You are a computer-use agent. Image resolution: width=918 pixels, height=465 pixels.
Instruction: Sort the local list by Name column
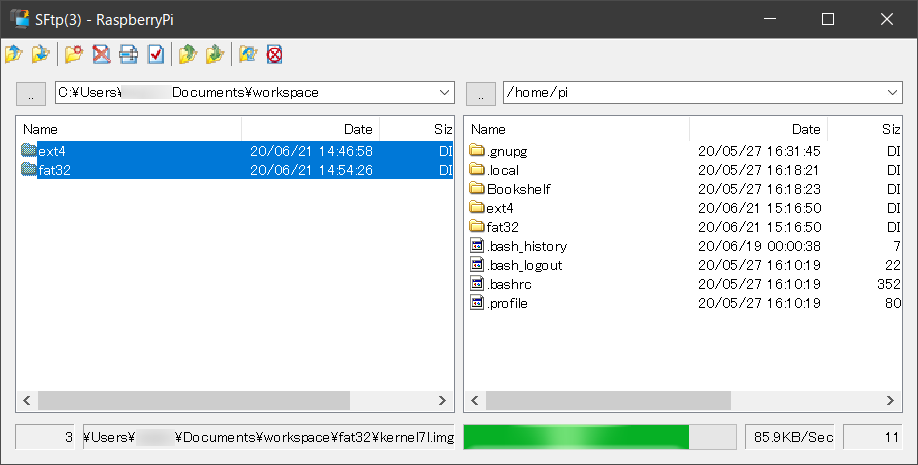(x=129, y=129)
